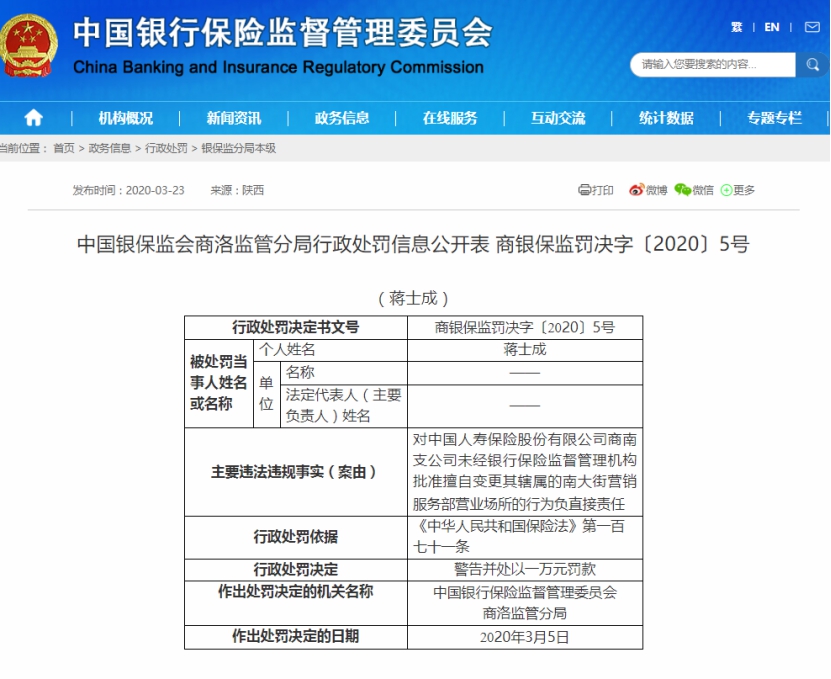Click the 个人姓名 value 蒋士成
The image size is (831, 679).
pyautogui.click(x=525, y=350)
